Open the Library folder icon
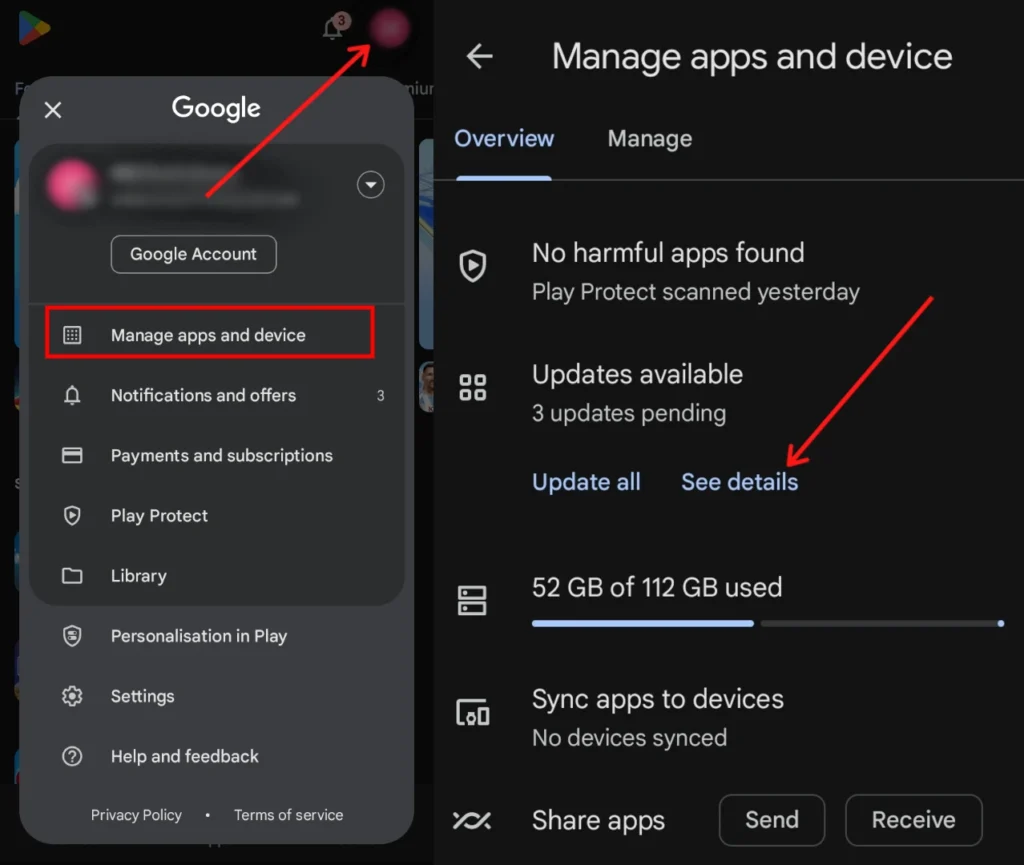Image resolution: width=1024 pixels, height=865 pixels. tap(72, 576)
